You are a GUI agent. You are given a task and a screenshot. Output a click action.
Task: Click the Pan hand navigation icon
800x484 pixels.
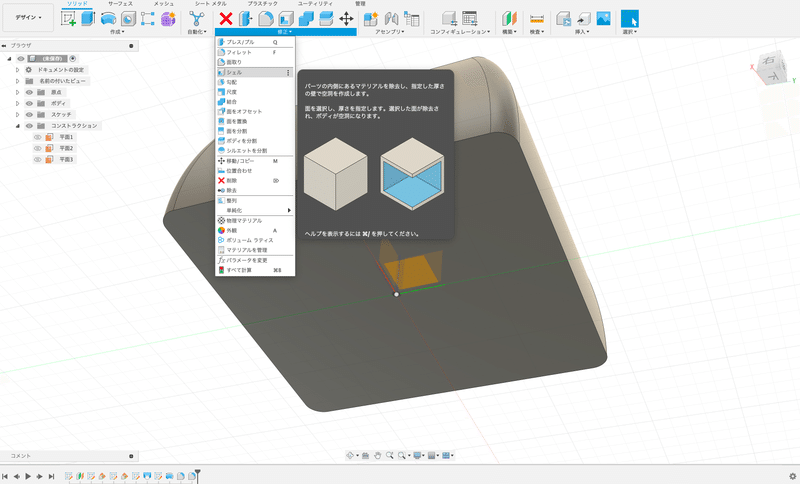(378, 455)
